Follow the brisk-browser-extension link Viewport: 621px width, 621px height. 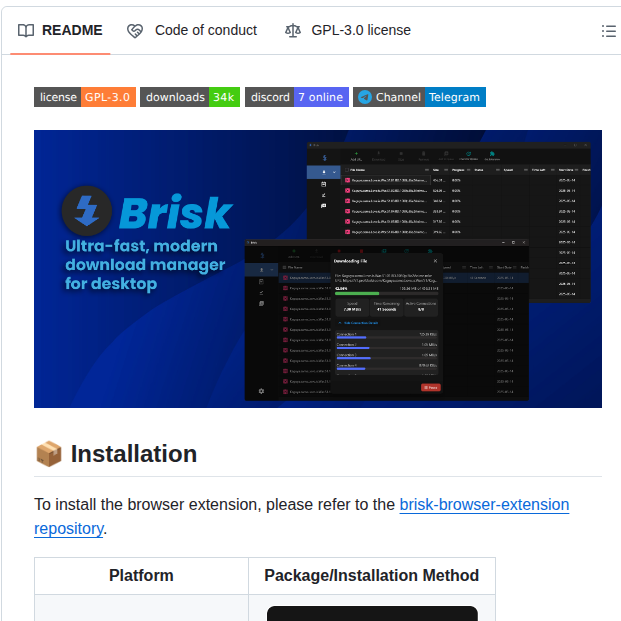[484, 505]
